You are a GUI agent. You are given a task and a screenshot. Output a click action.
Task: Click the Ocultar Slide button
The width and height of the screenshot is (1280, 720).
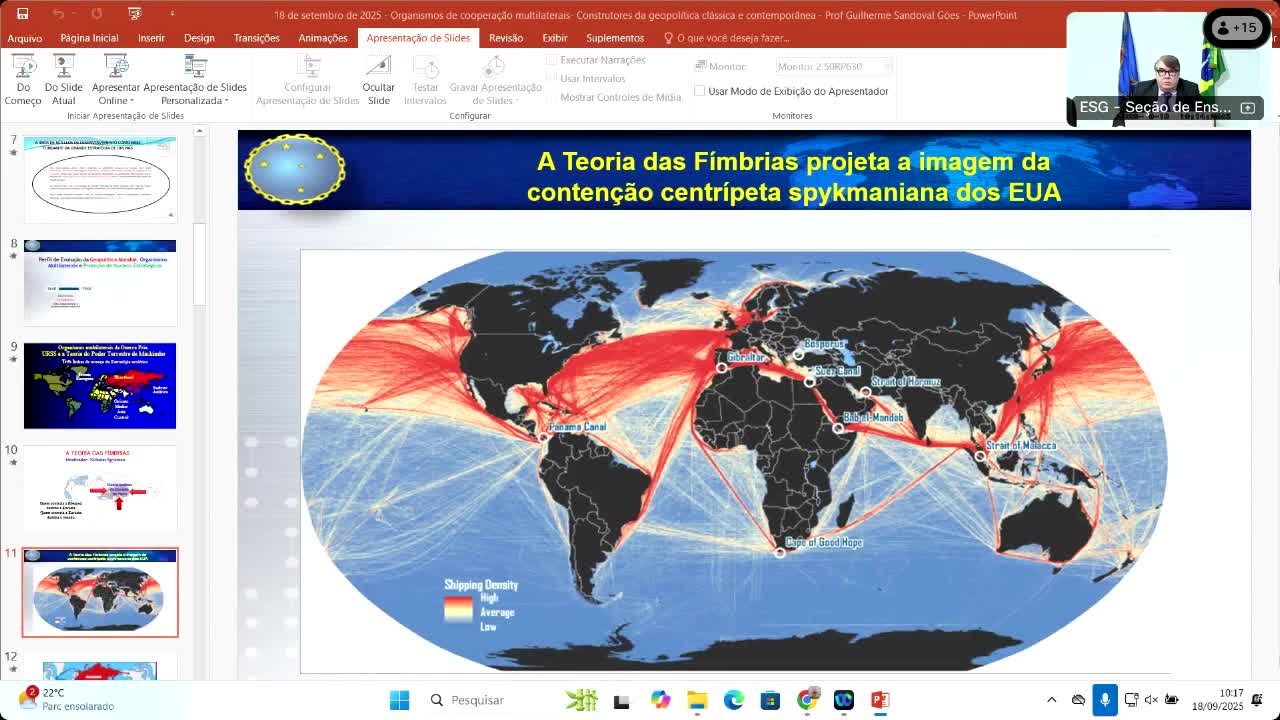(x=378, y=79)
